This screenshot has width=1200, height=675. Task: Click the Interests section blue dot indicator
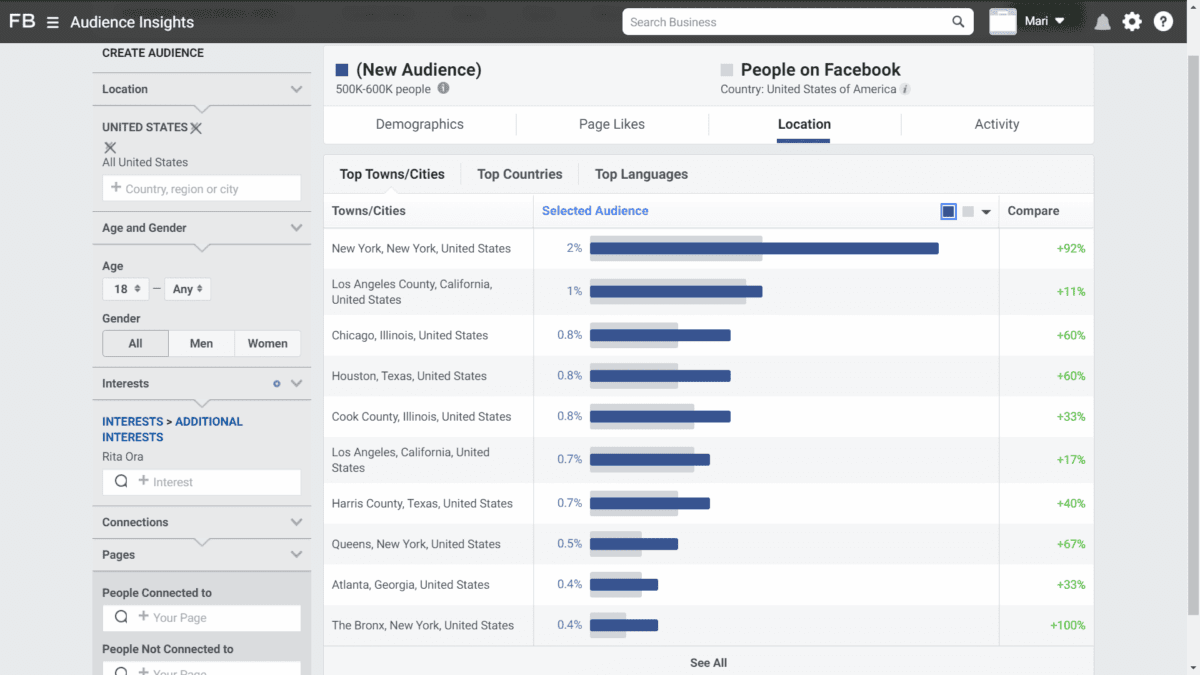point(277,383)
